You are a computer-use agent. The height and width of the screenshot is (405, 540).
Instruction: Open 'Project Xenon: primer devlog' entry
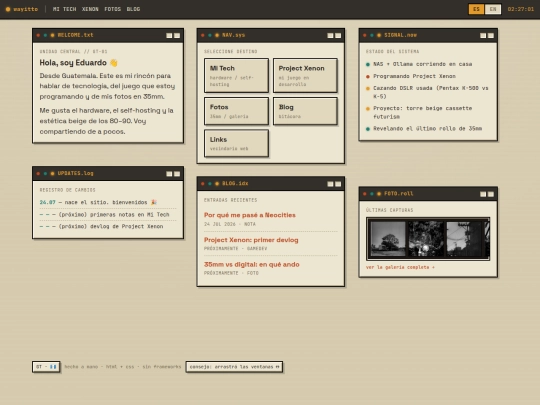coord(251,240)
